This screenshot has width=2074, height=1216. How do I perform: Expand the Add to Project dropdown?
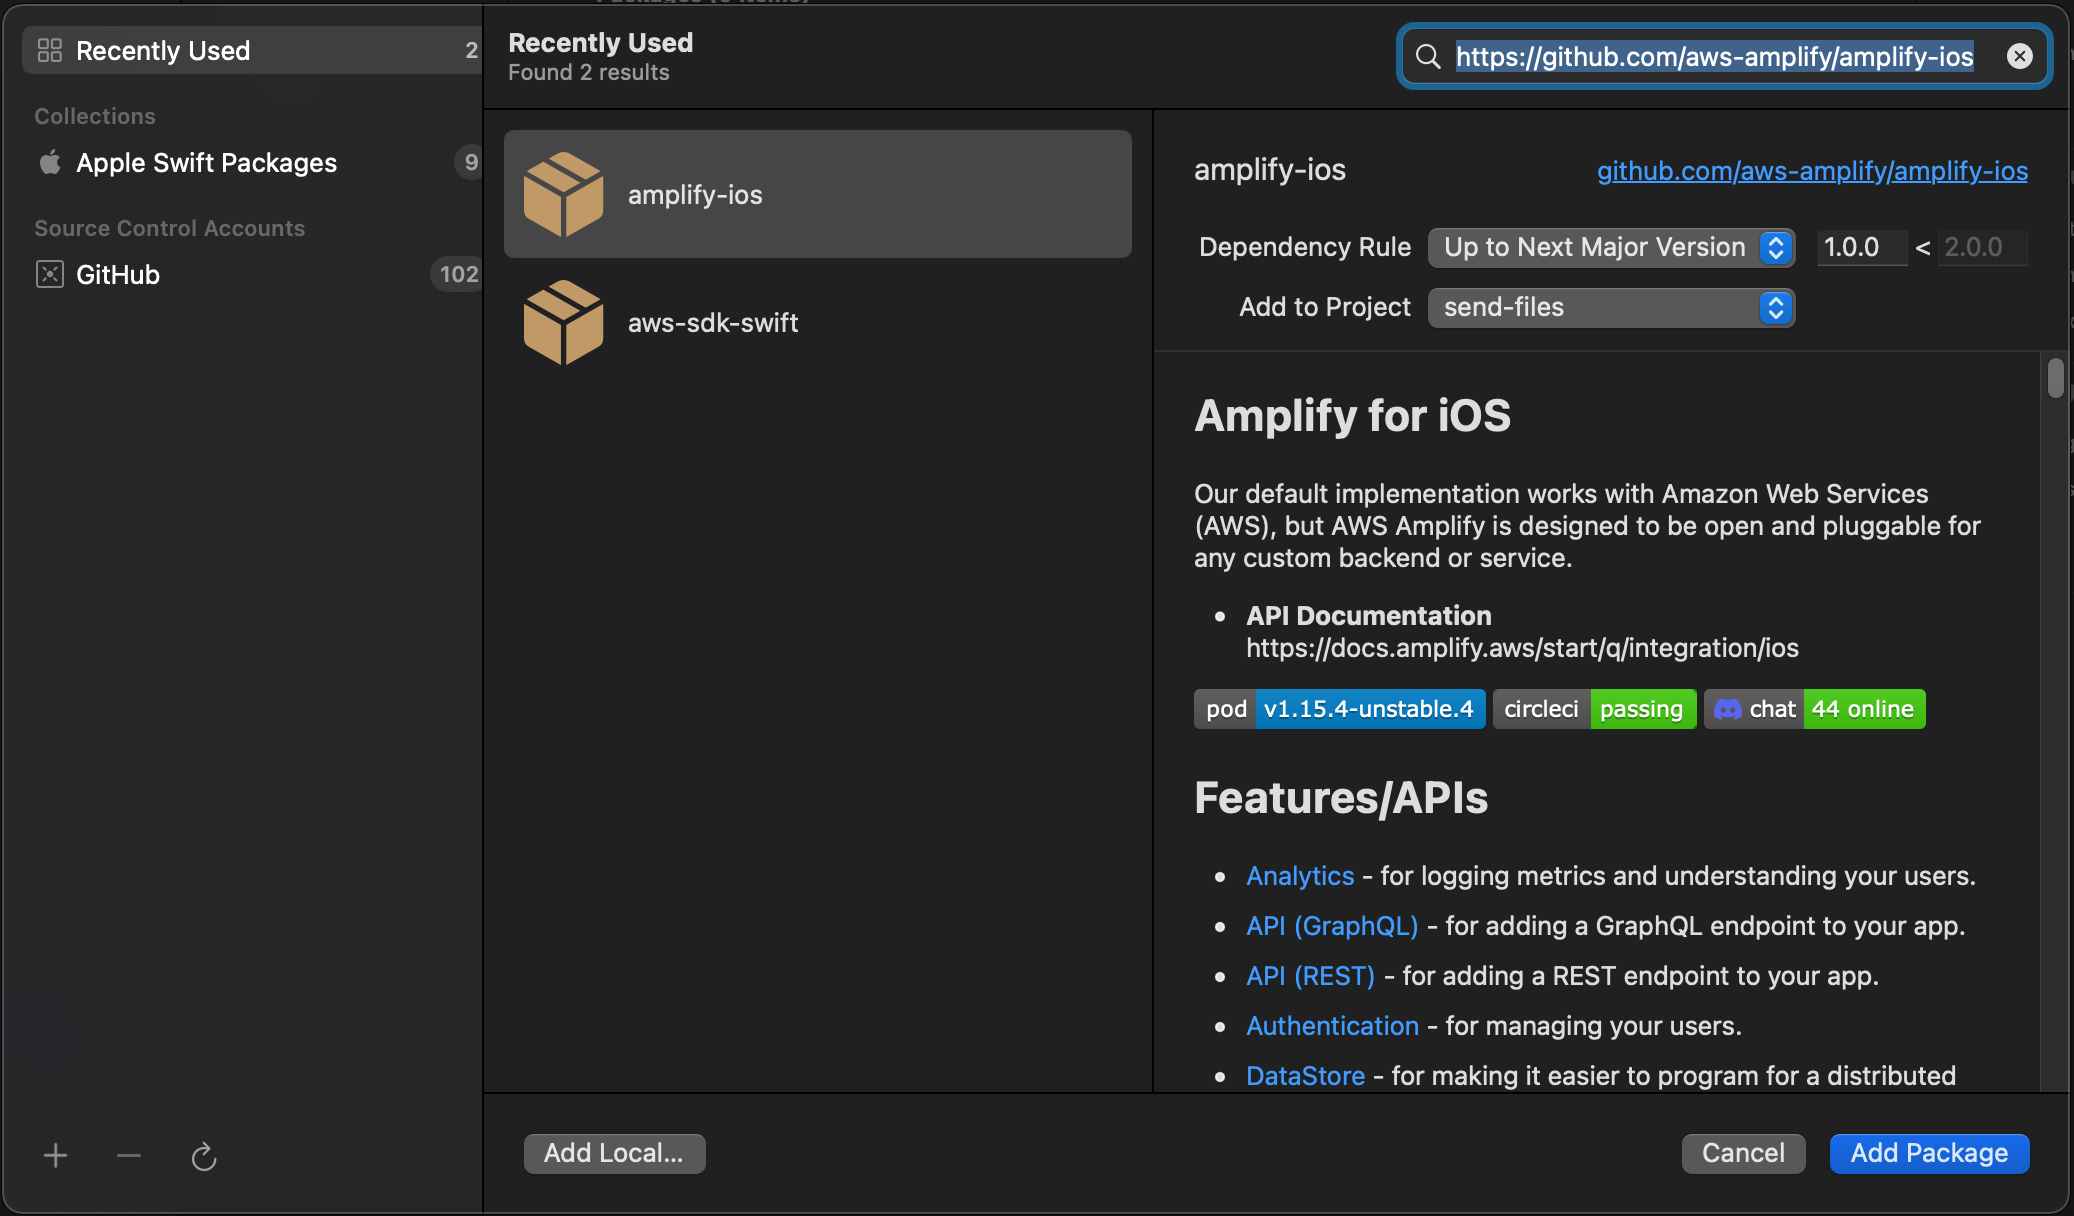1609,305
